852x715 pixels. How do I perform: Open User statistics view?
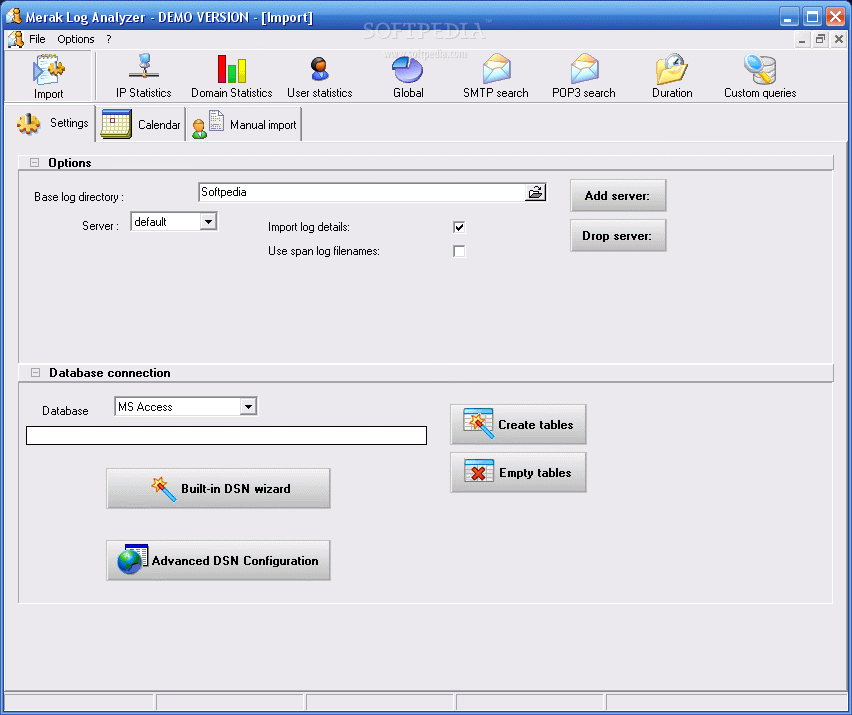[x=320, y=76]
